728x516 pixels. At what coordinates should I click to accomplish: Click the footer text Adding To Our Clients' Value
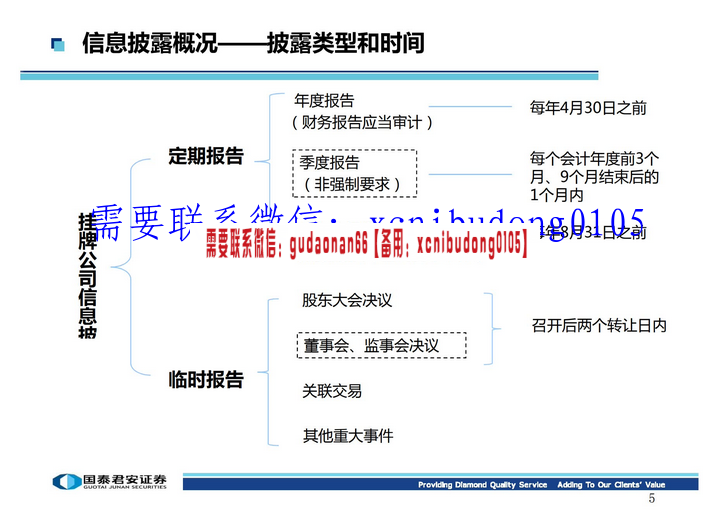point(611,485)
